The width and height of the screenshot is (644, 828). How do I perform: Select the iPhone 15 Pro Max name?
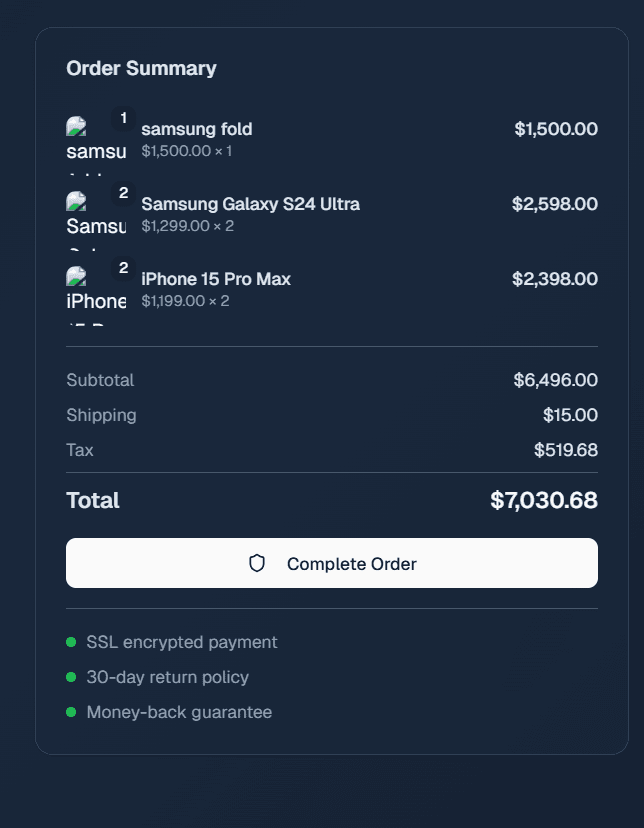(x=216, y=279)
